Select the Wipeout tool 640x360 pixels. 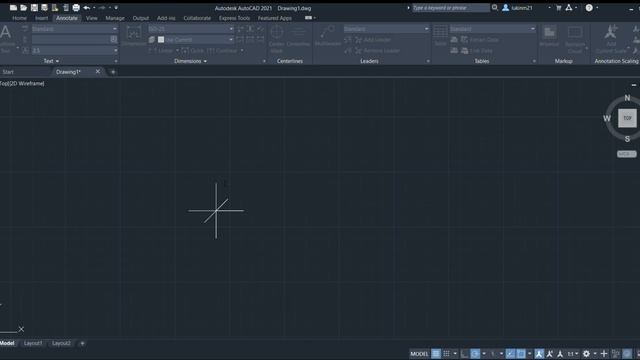[x=549, y=36]
